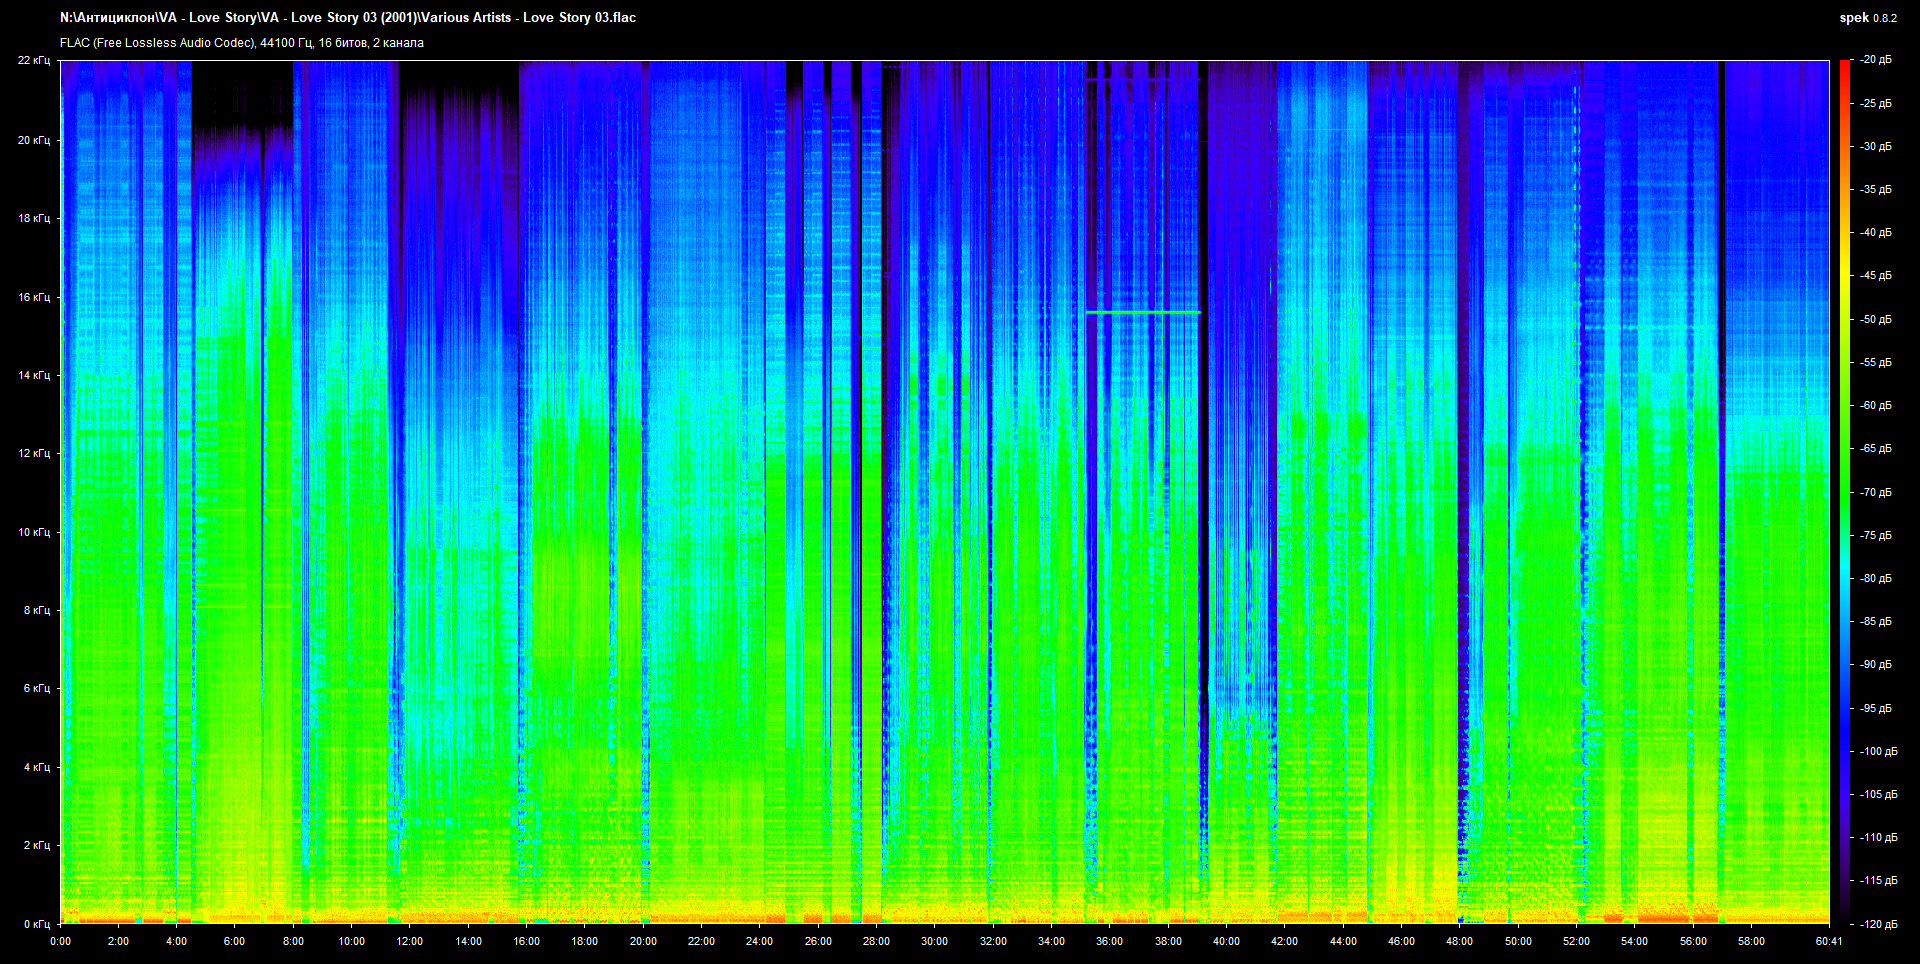
Task: Click the 20:00 time axis marker
Action: (x=643, y=941)
